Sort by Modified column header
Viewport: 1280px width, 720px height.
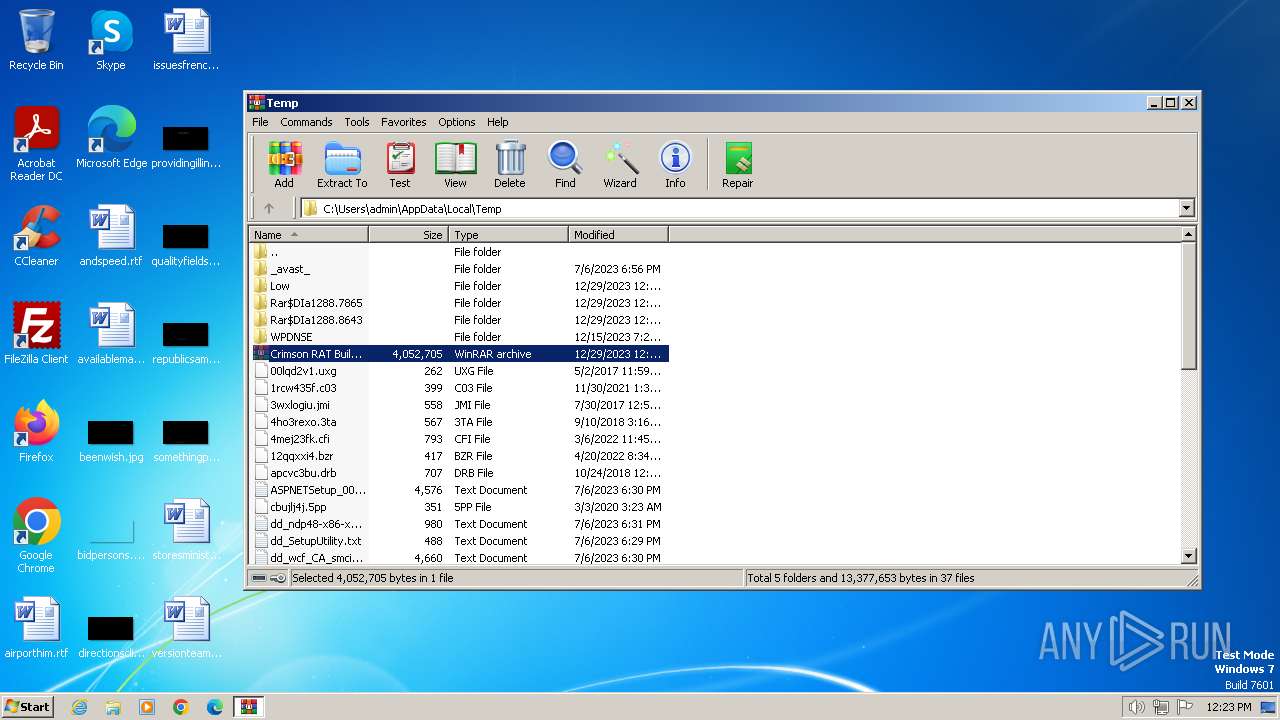[x=618, y=235]
